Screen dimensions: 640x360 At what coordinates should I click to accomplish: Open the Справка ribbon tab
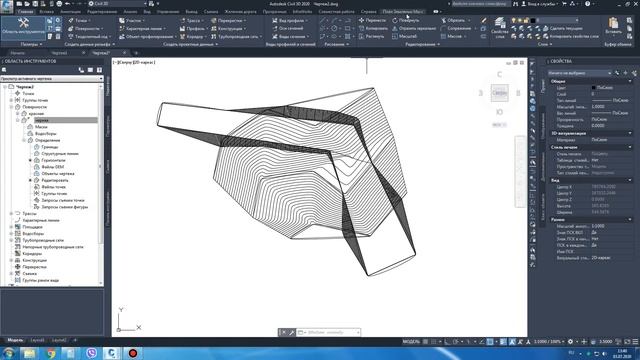pos(369,11)
